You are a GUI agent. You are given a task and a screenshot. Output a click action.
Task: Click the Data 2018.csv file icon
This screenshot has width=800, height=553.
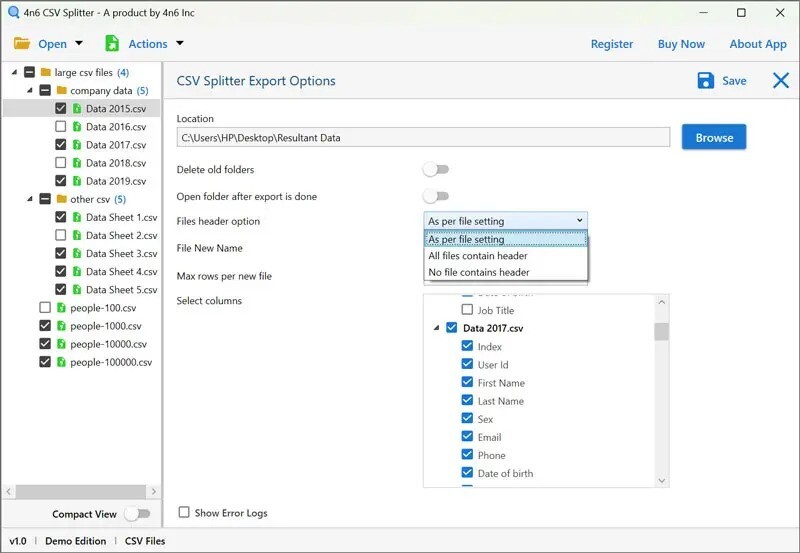(77, 163)
